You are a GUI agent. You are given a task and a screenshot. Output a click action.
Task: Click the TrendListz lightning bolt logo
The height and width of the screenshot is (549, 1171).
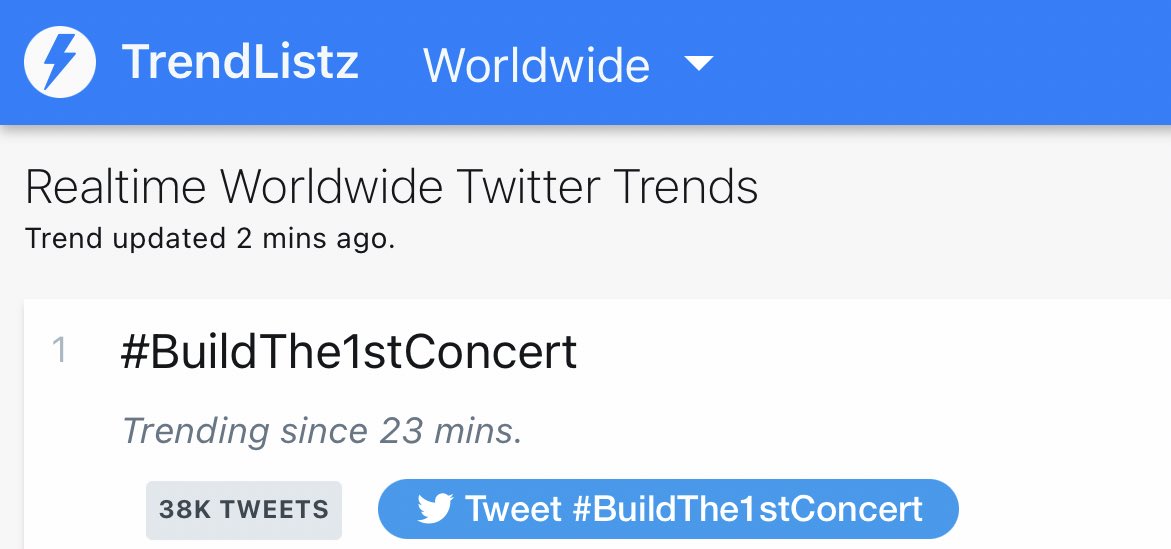click(x=60, y=62)
